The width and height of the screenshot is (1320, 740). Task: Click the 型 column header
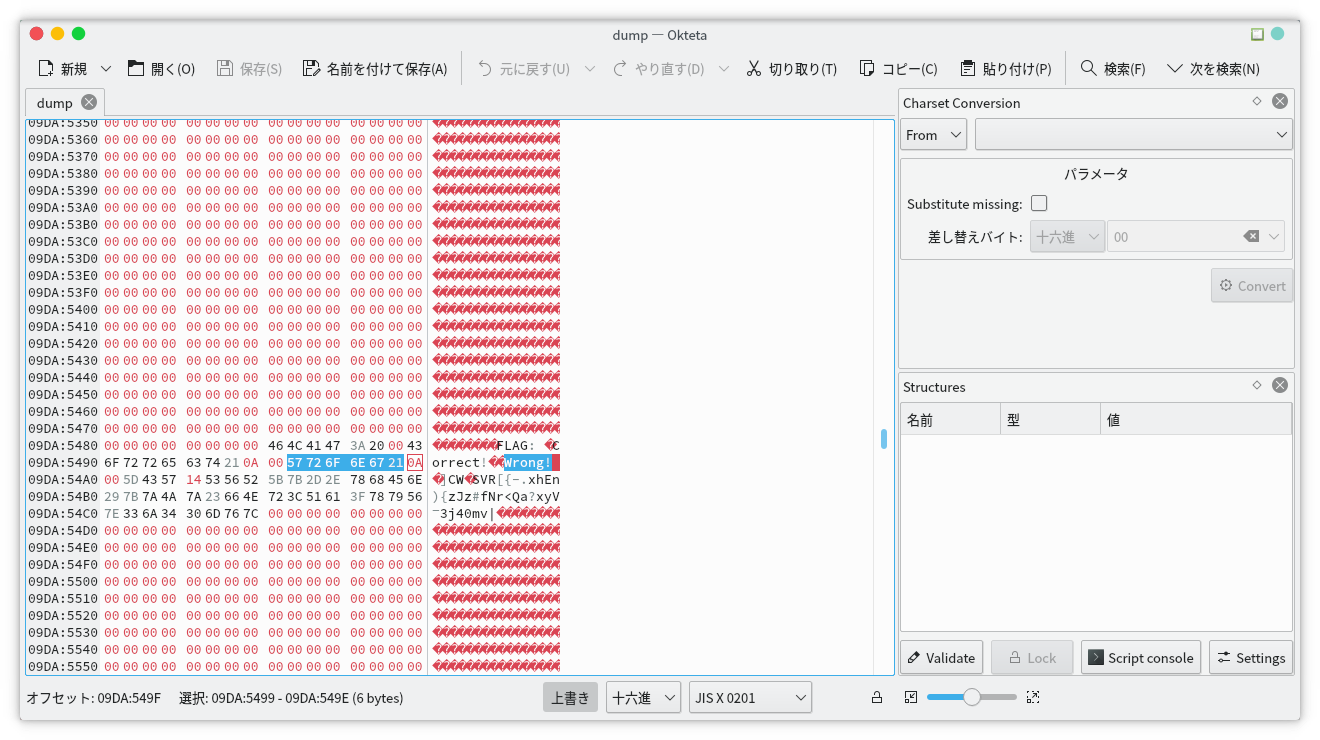coord(1050,419)
